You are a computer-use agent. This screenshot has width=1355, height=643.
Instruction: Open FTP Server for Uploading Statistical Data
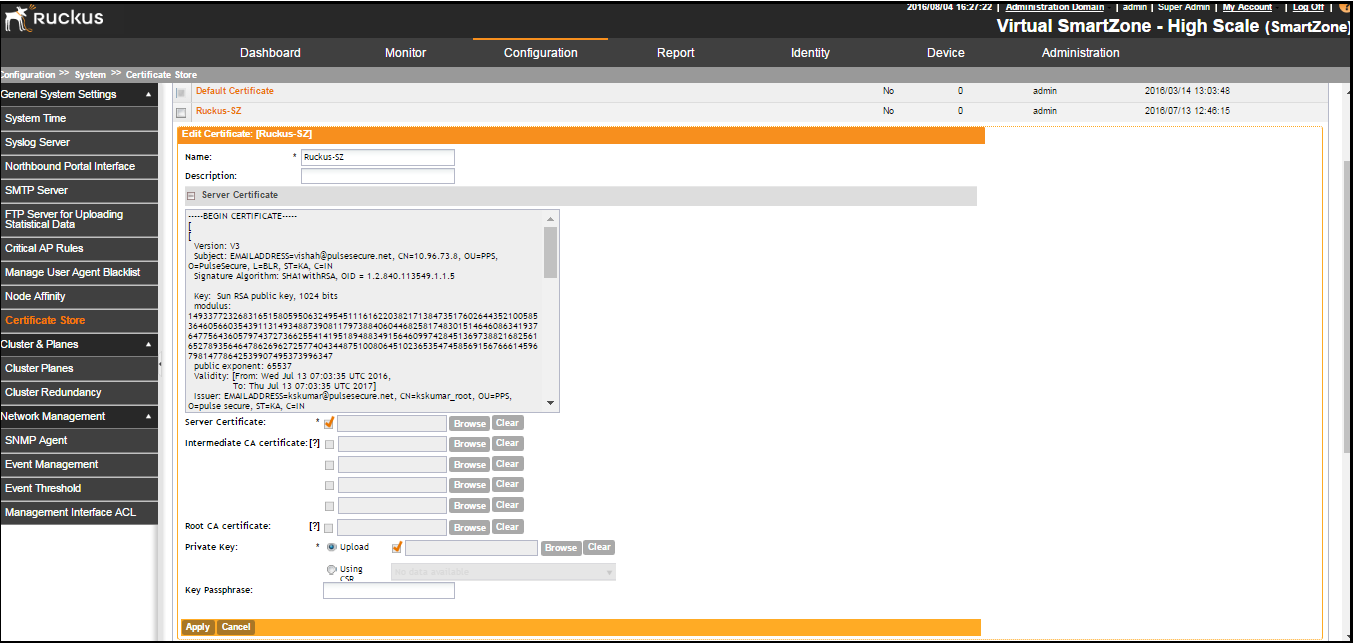[x=79, y=219]
